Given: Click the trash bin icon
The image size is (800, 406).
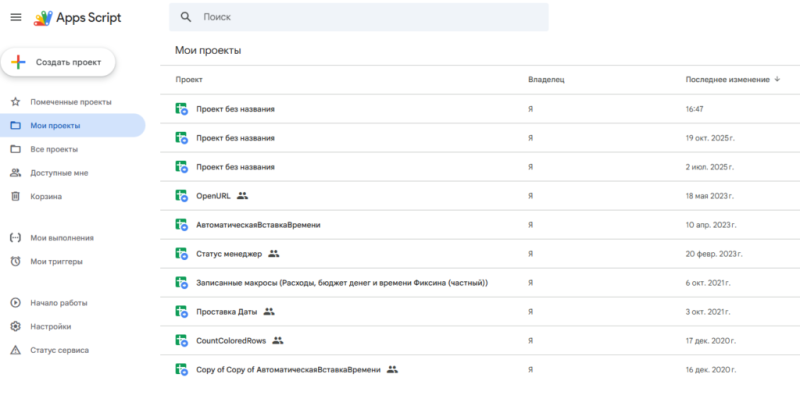Looking at the screenshot, I should pos(15,196).
